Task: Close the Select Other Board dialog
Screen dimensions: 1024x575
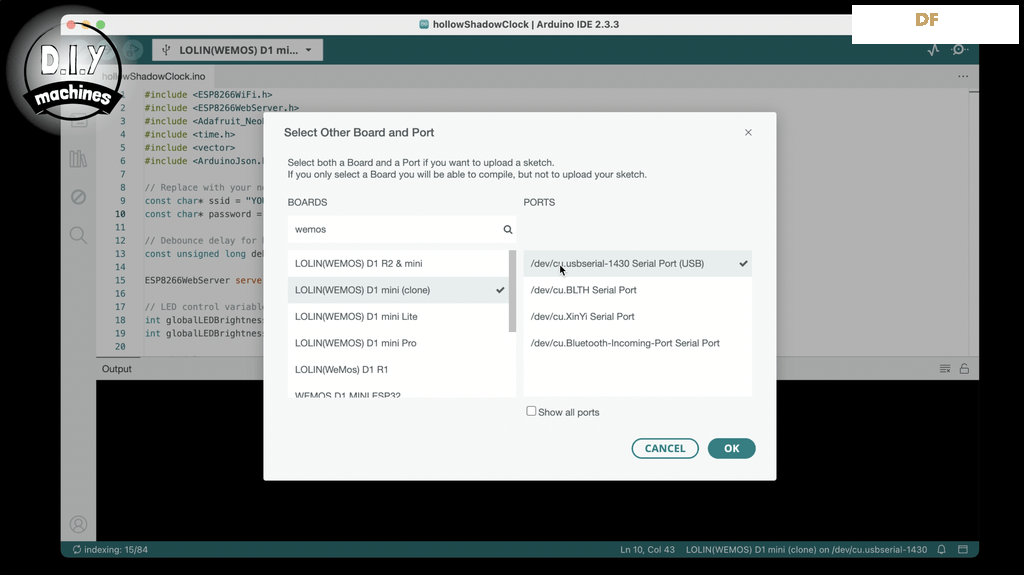Action: click(x=748, y=132)
